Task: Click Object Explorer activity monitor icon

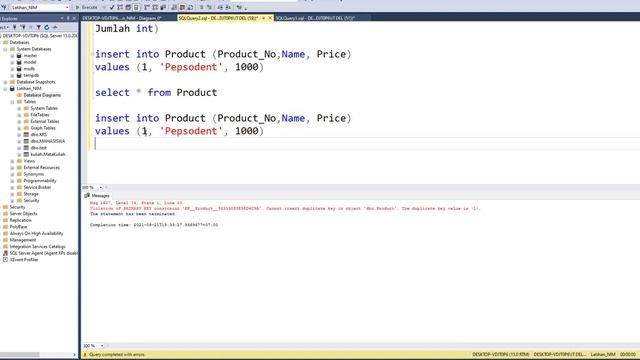Action: click(55, 27)
